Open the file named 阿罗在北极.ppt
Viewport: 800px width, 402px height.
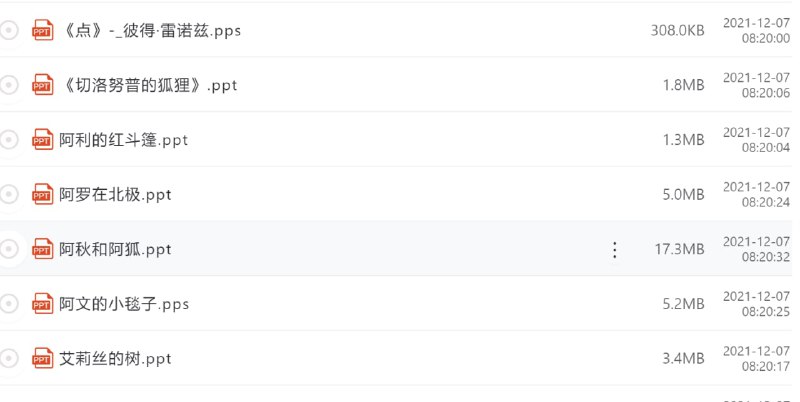[x=115, y=194]
